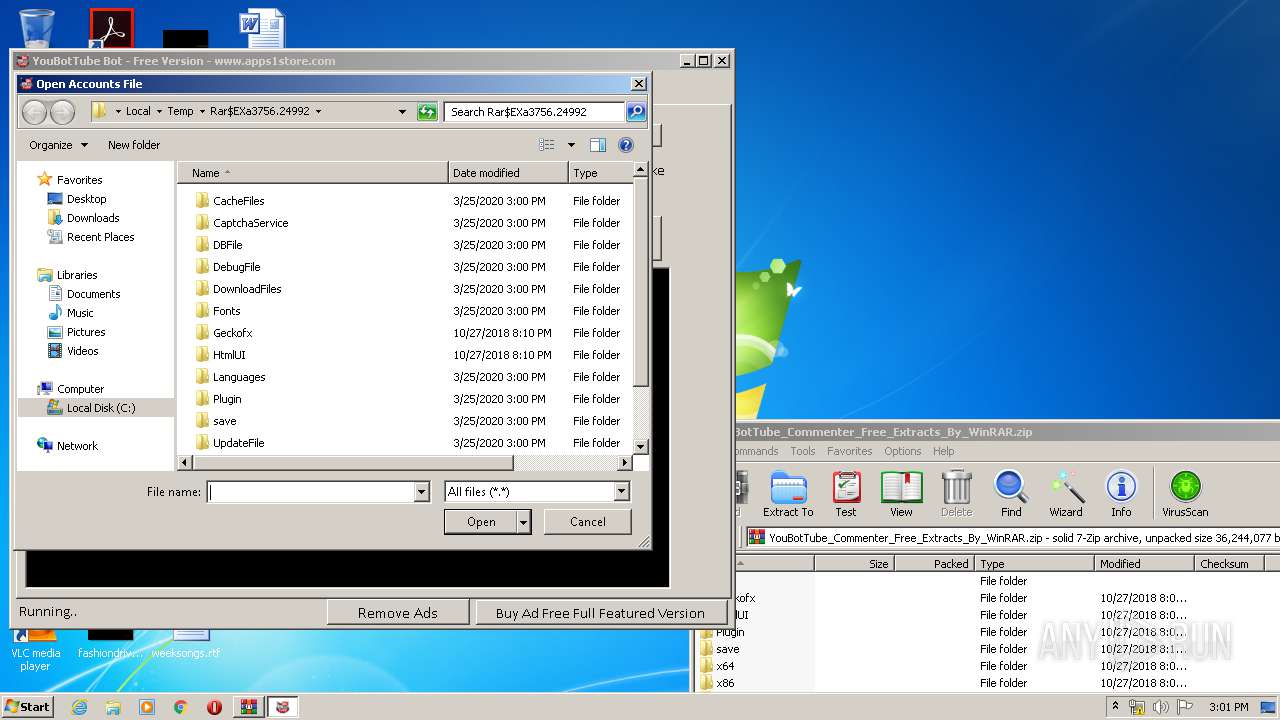Click the Windows Start button

(x=28, y=707)
